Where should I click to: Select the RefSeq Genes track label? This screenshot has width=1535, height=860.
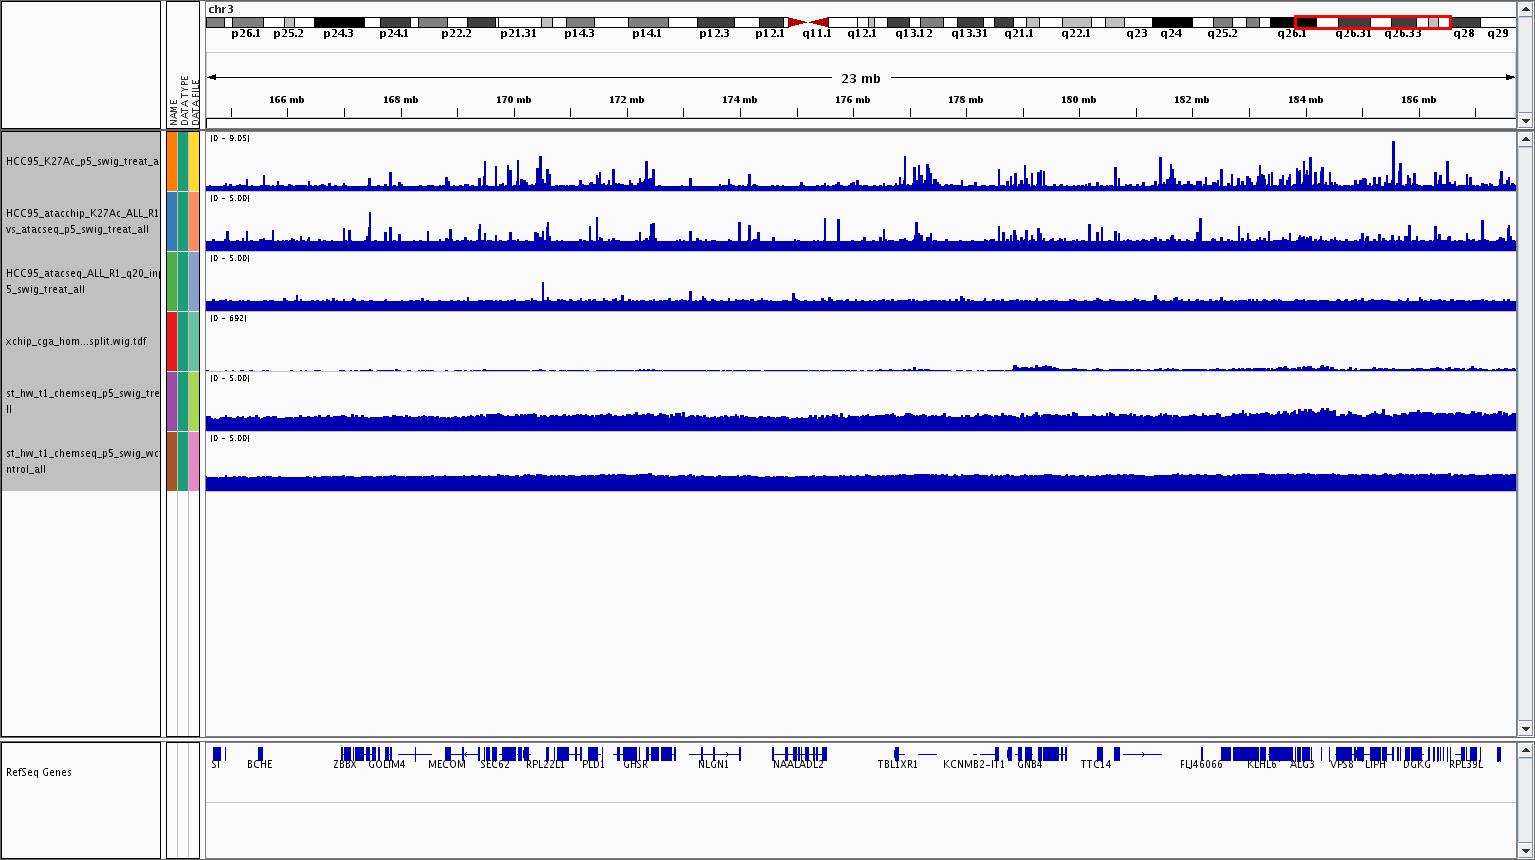(41, 772)
